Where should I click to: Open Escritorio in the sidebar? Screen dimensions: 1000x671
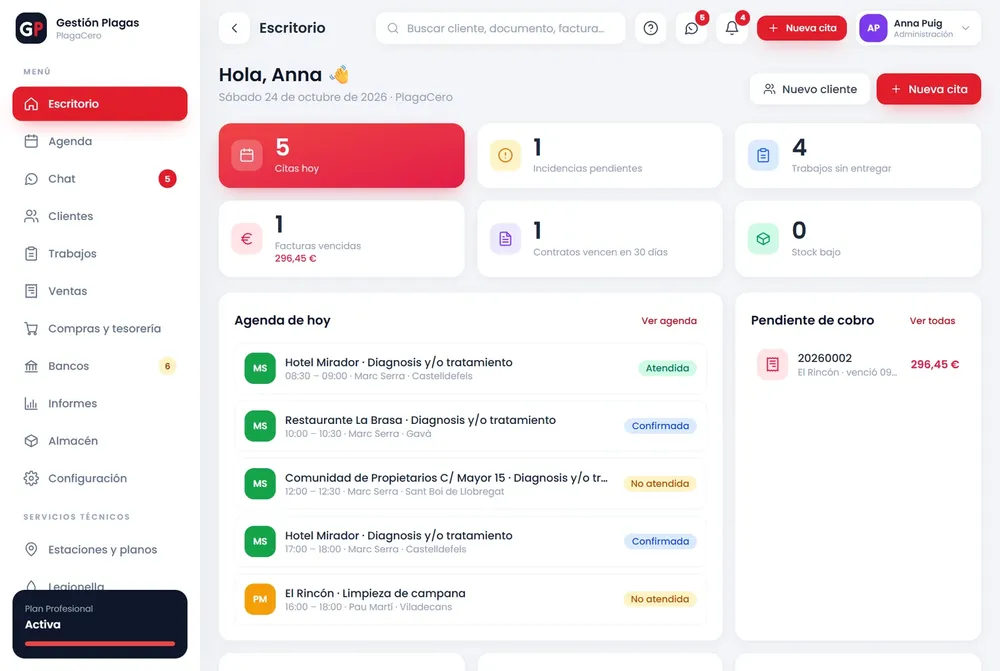99,104
